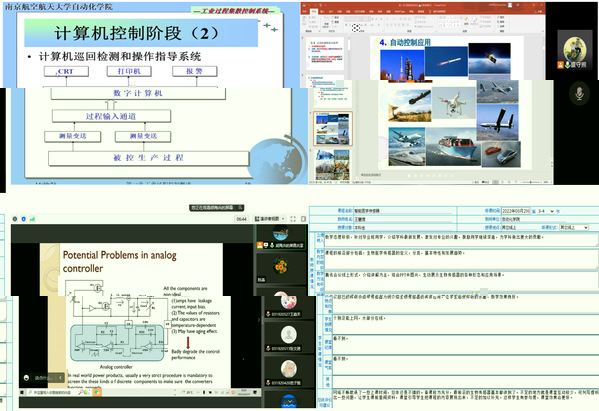Click the 打印机 box on control slide

129,71
